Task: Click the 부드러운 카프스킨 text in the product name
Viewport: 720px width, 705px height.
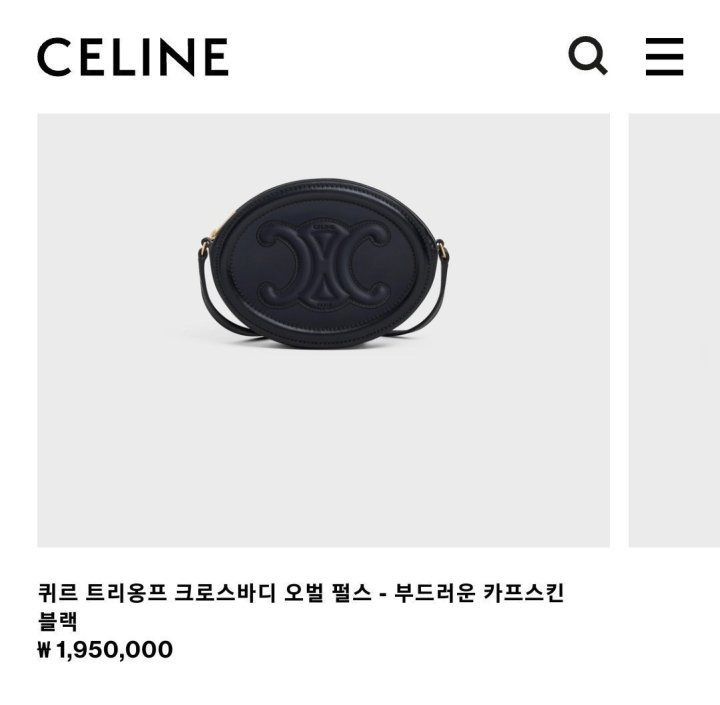Action: click(479, 592)
